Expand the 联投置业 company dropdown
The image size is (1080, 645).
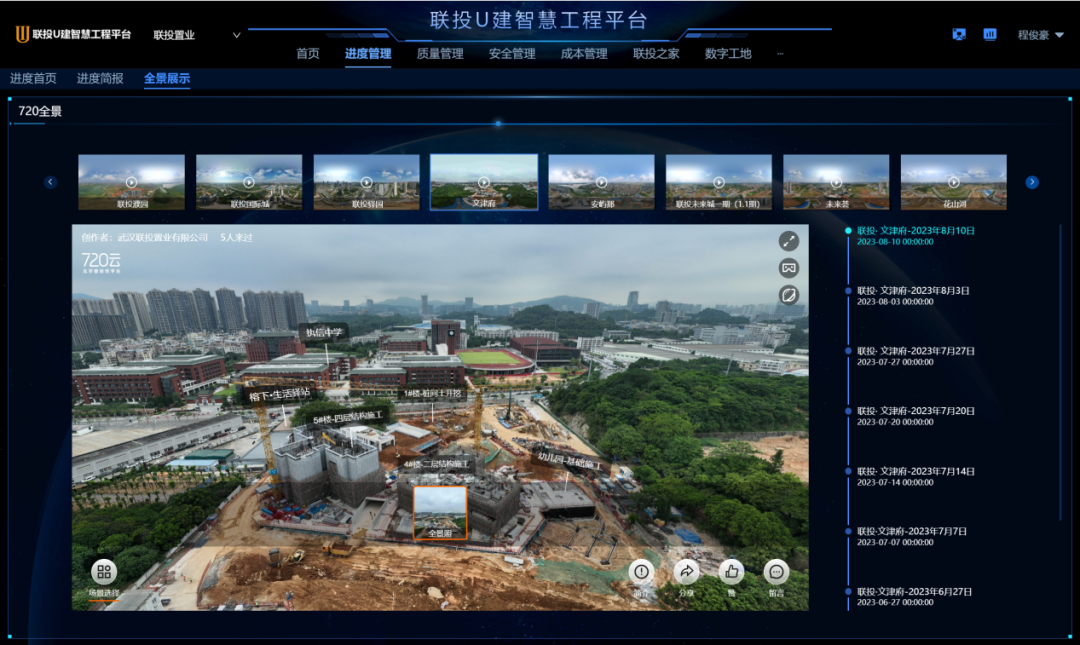click(x=237, y=35)
